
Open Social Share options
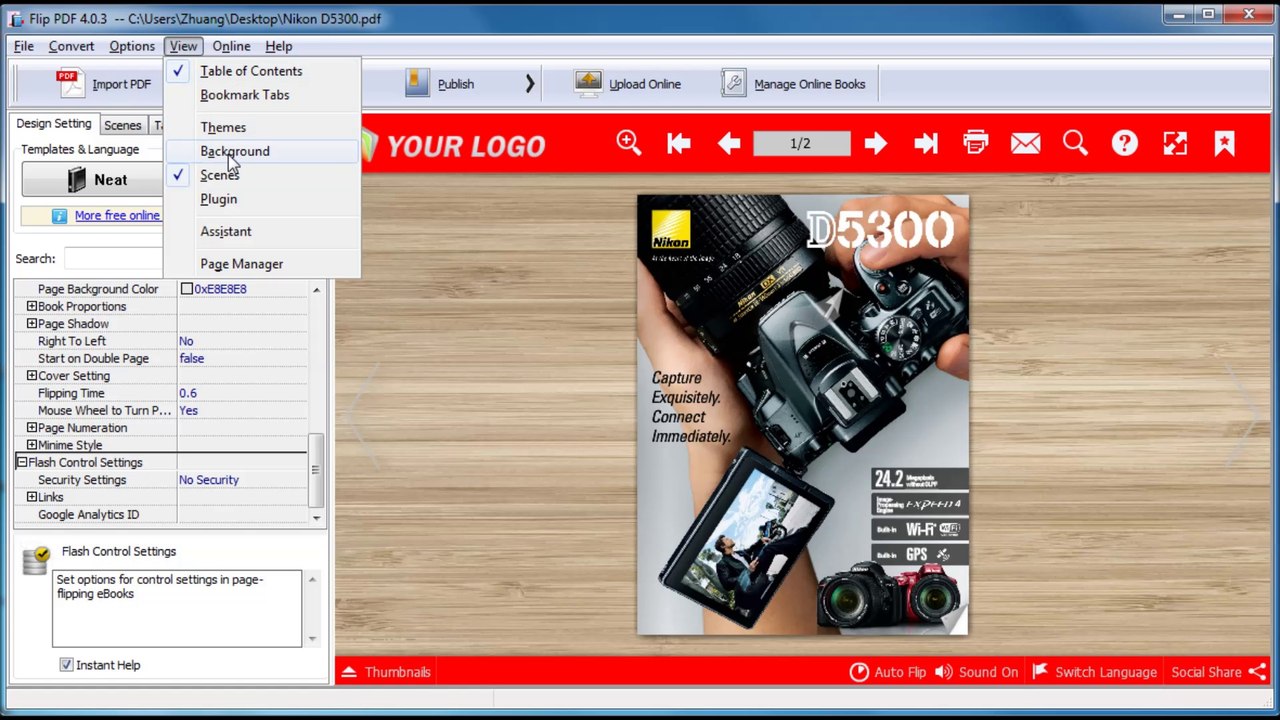tap(1218, 672)
